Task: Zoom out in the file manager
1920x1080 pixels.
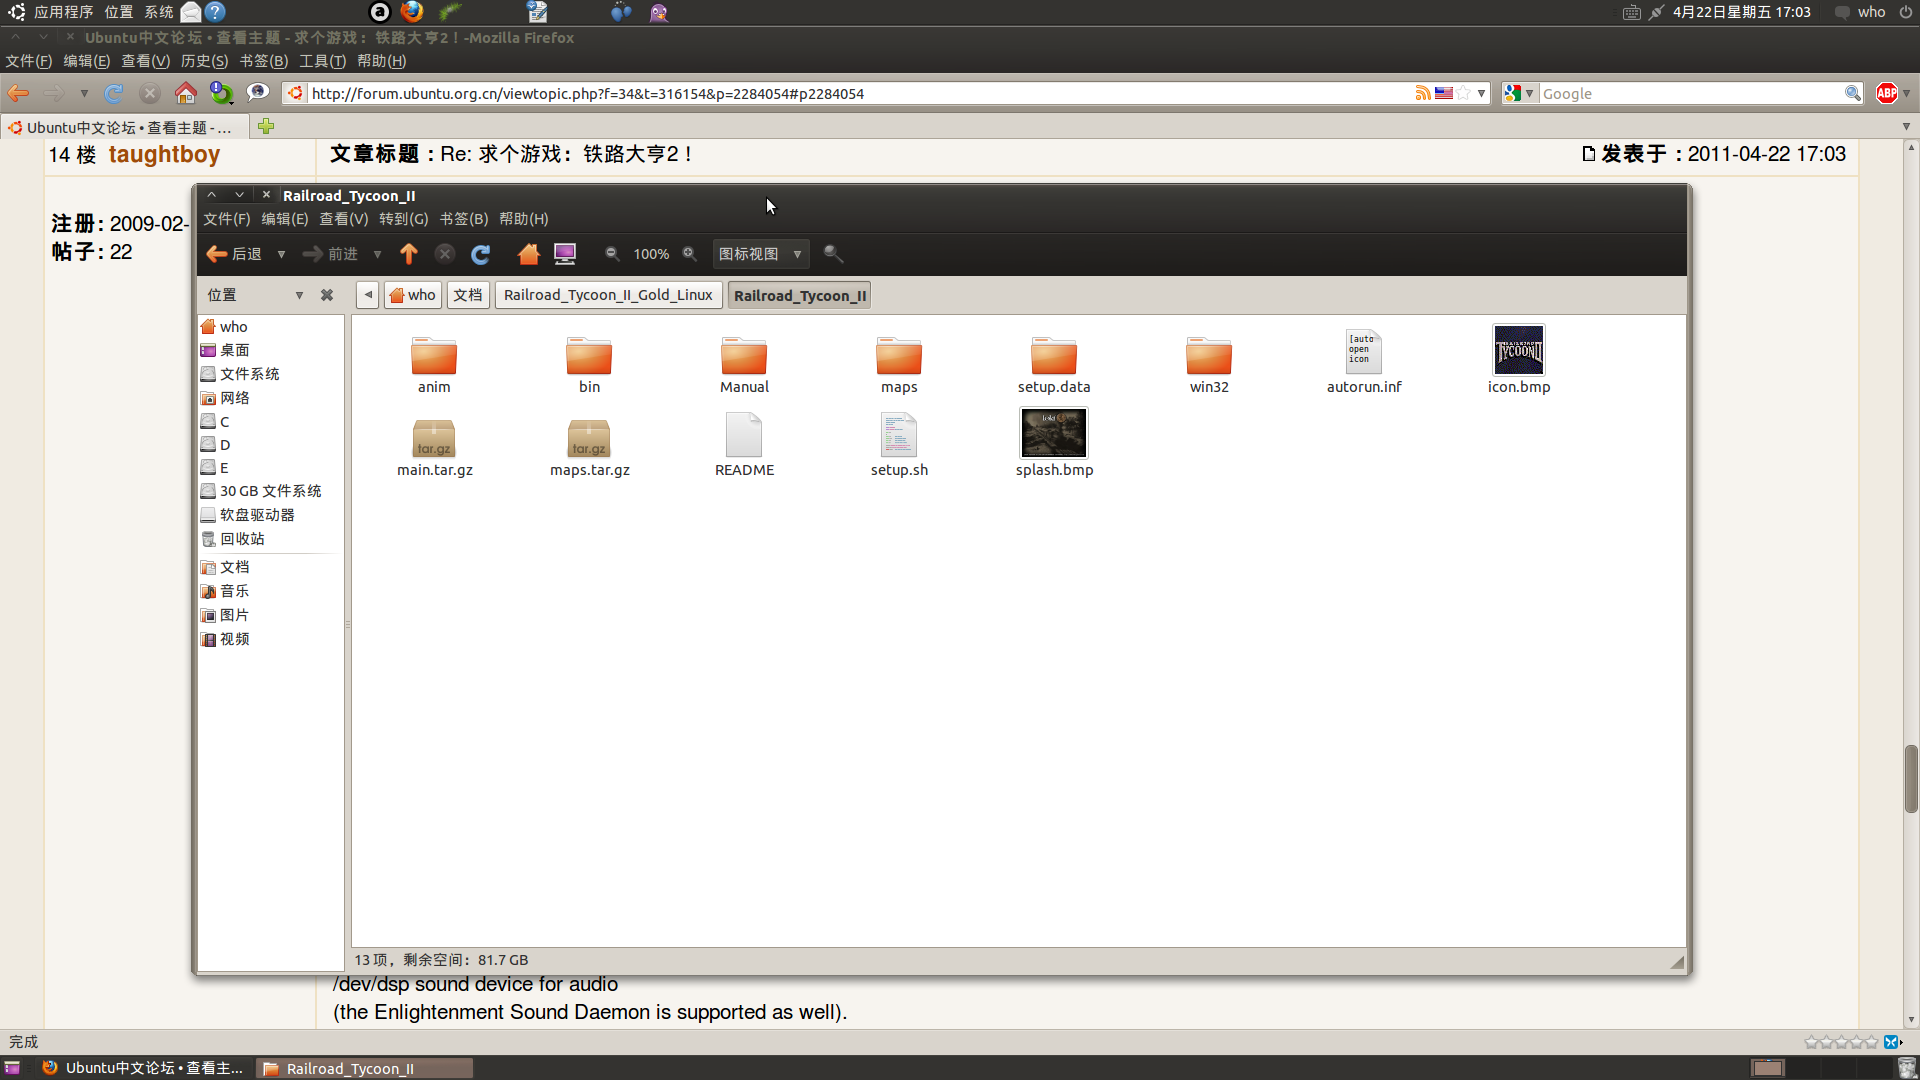Action: [612, 254]
